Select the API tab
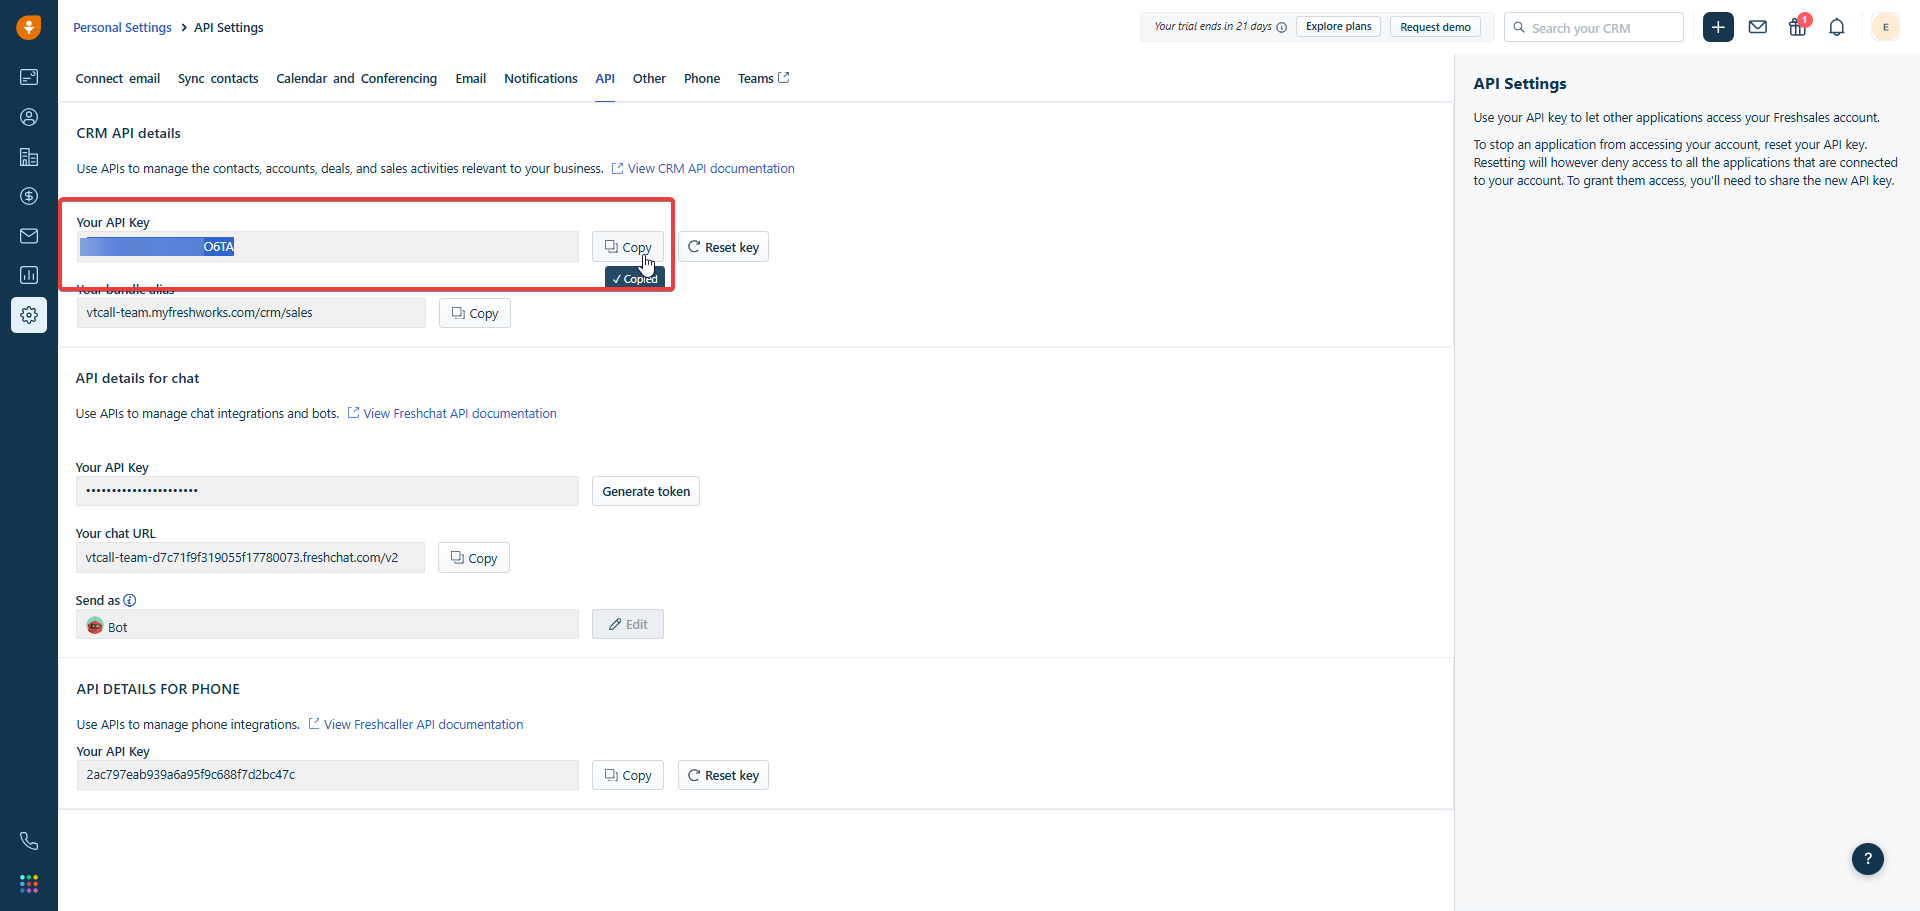This screenshot has width=1920, height=911. [605, 78]
